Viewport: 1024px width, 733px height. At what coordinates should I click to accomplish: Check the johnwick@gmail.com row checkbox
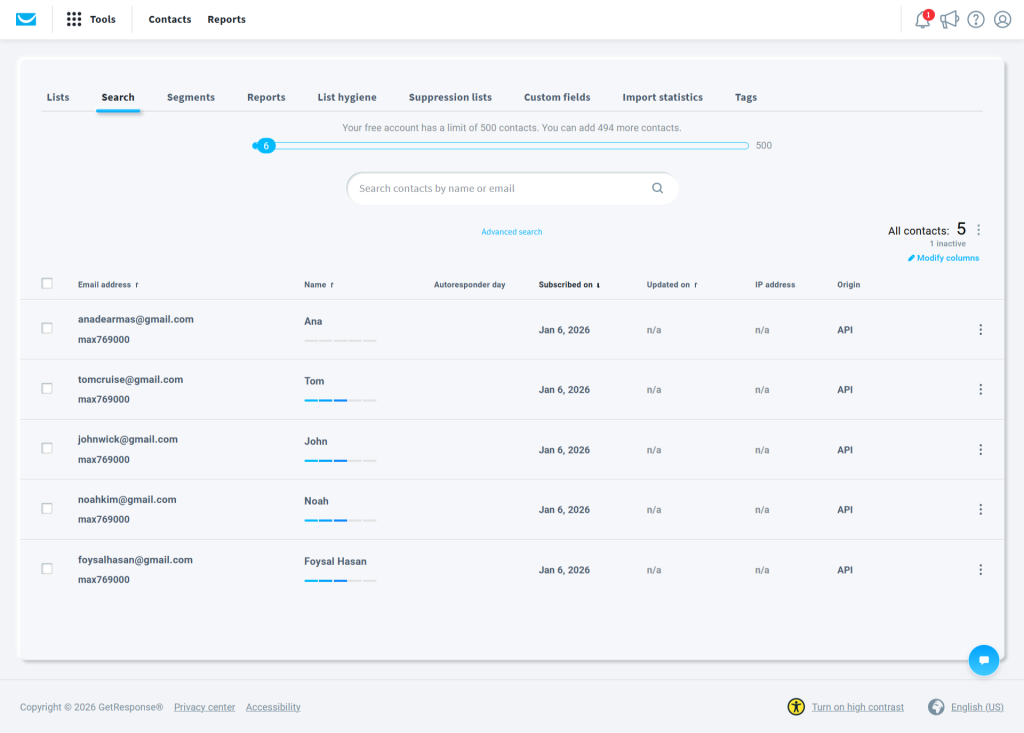pos(47,448)
